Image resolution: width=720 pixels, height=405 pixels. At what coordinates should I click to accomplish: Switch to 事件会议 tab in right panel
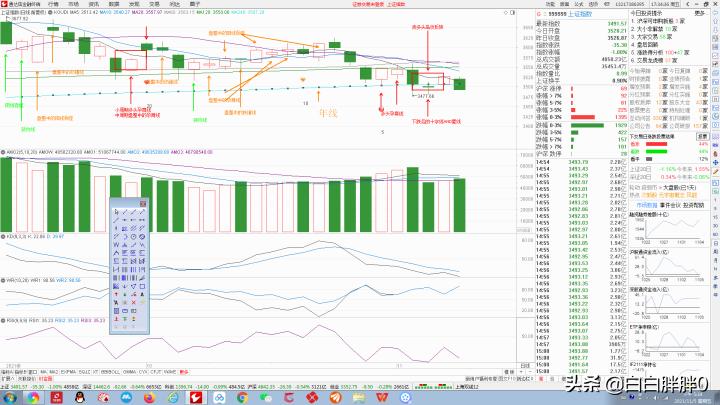pyautogui.click(x=670, y=205)
